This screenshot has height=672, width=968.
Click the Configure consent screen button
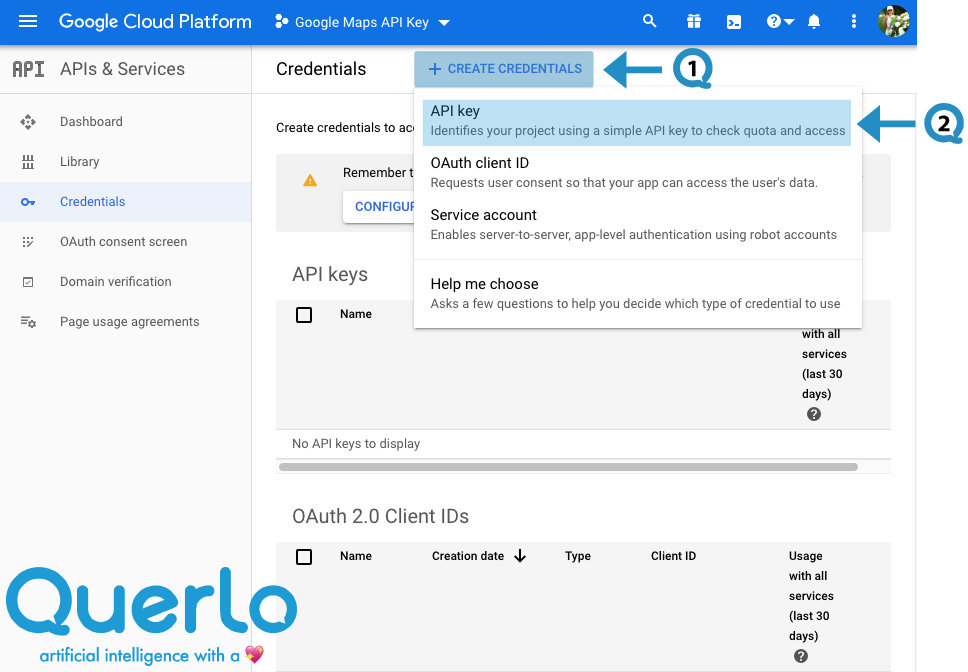[x=378, y=207]
